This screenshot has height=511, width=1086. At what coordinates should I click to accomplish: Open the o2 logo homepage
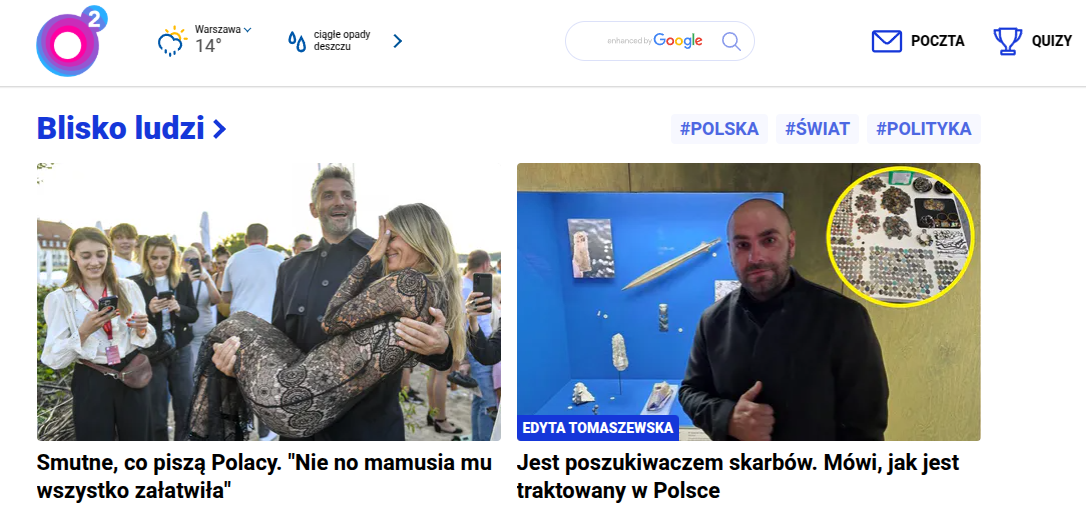click(x=71, y=41)
